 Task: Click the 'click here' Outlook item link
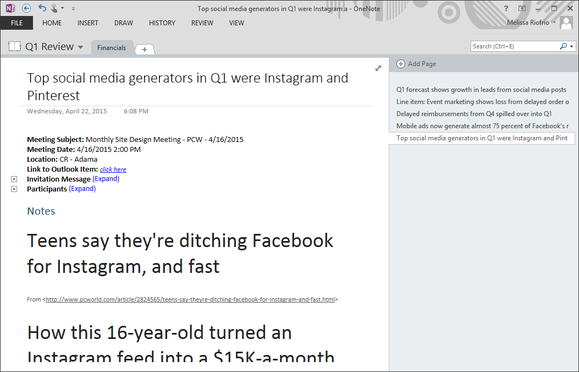pyautogui.click(x=113, y=170)
